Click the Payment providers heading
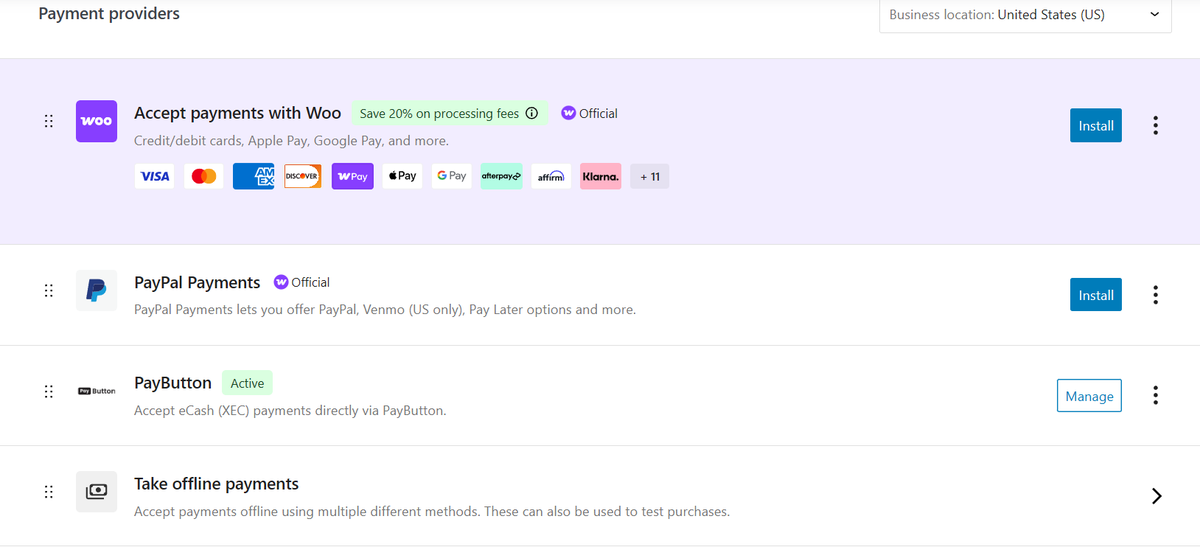This screenshot has width=1200, height=547. click(110, 14)
